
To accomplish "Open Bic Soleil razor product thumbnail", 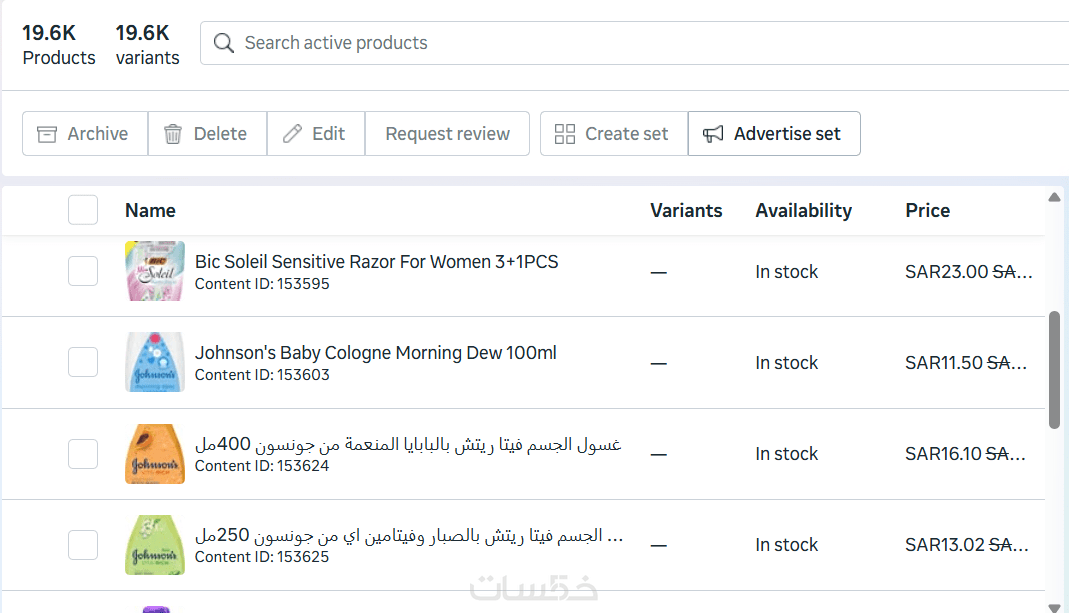I will pyautogui.click(x=155, y=271).
